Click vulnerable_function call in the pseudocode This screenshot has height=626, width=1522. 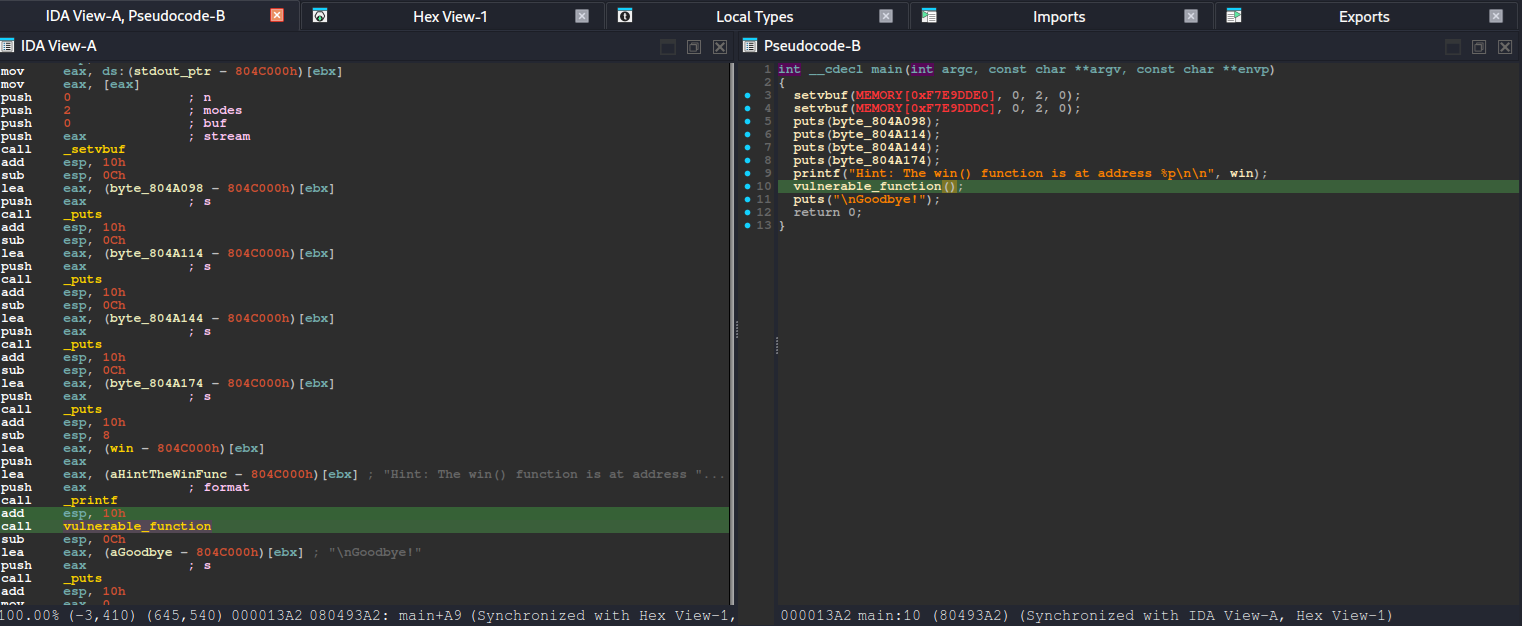[x=867, y=186]
